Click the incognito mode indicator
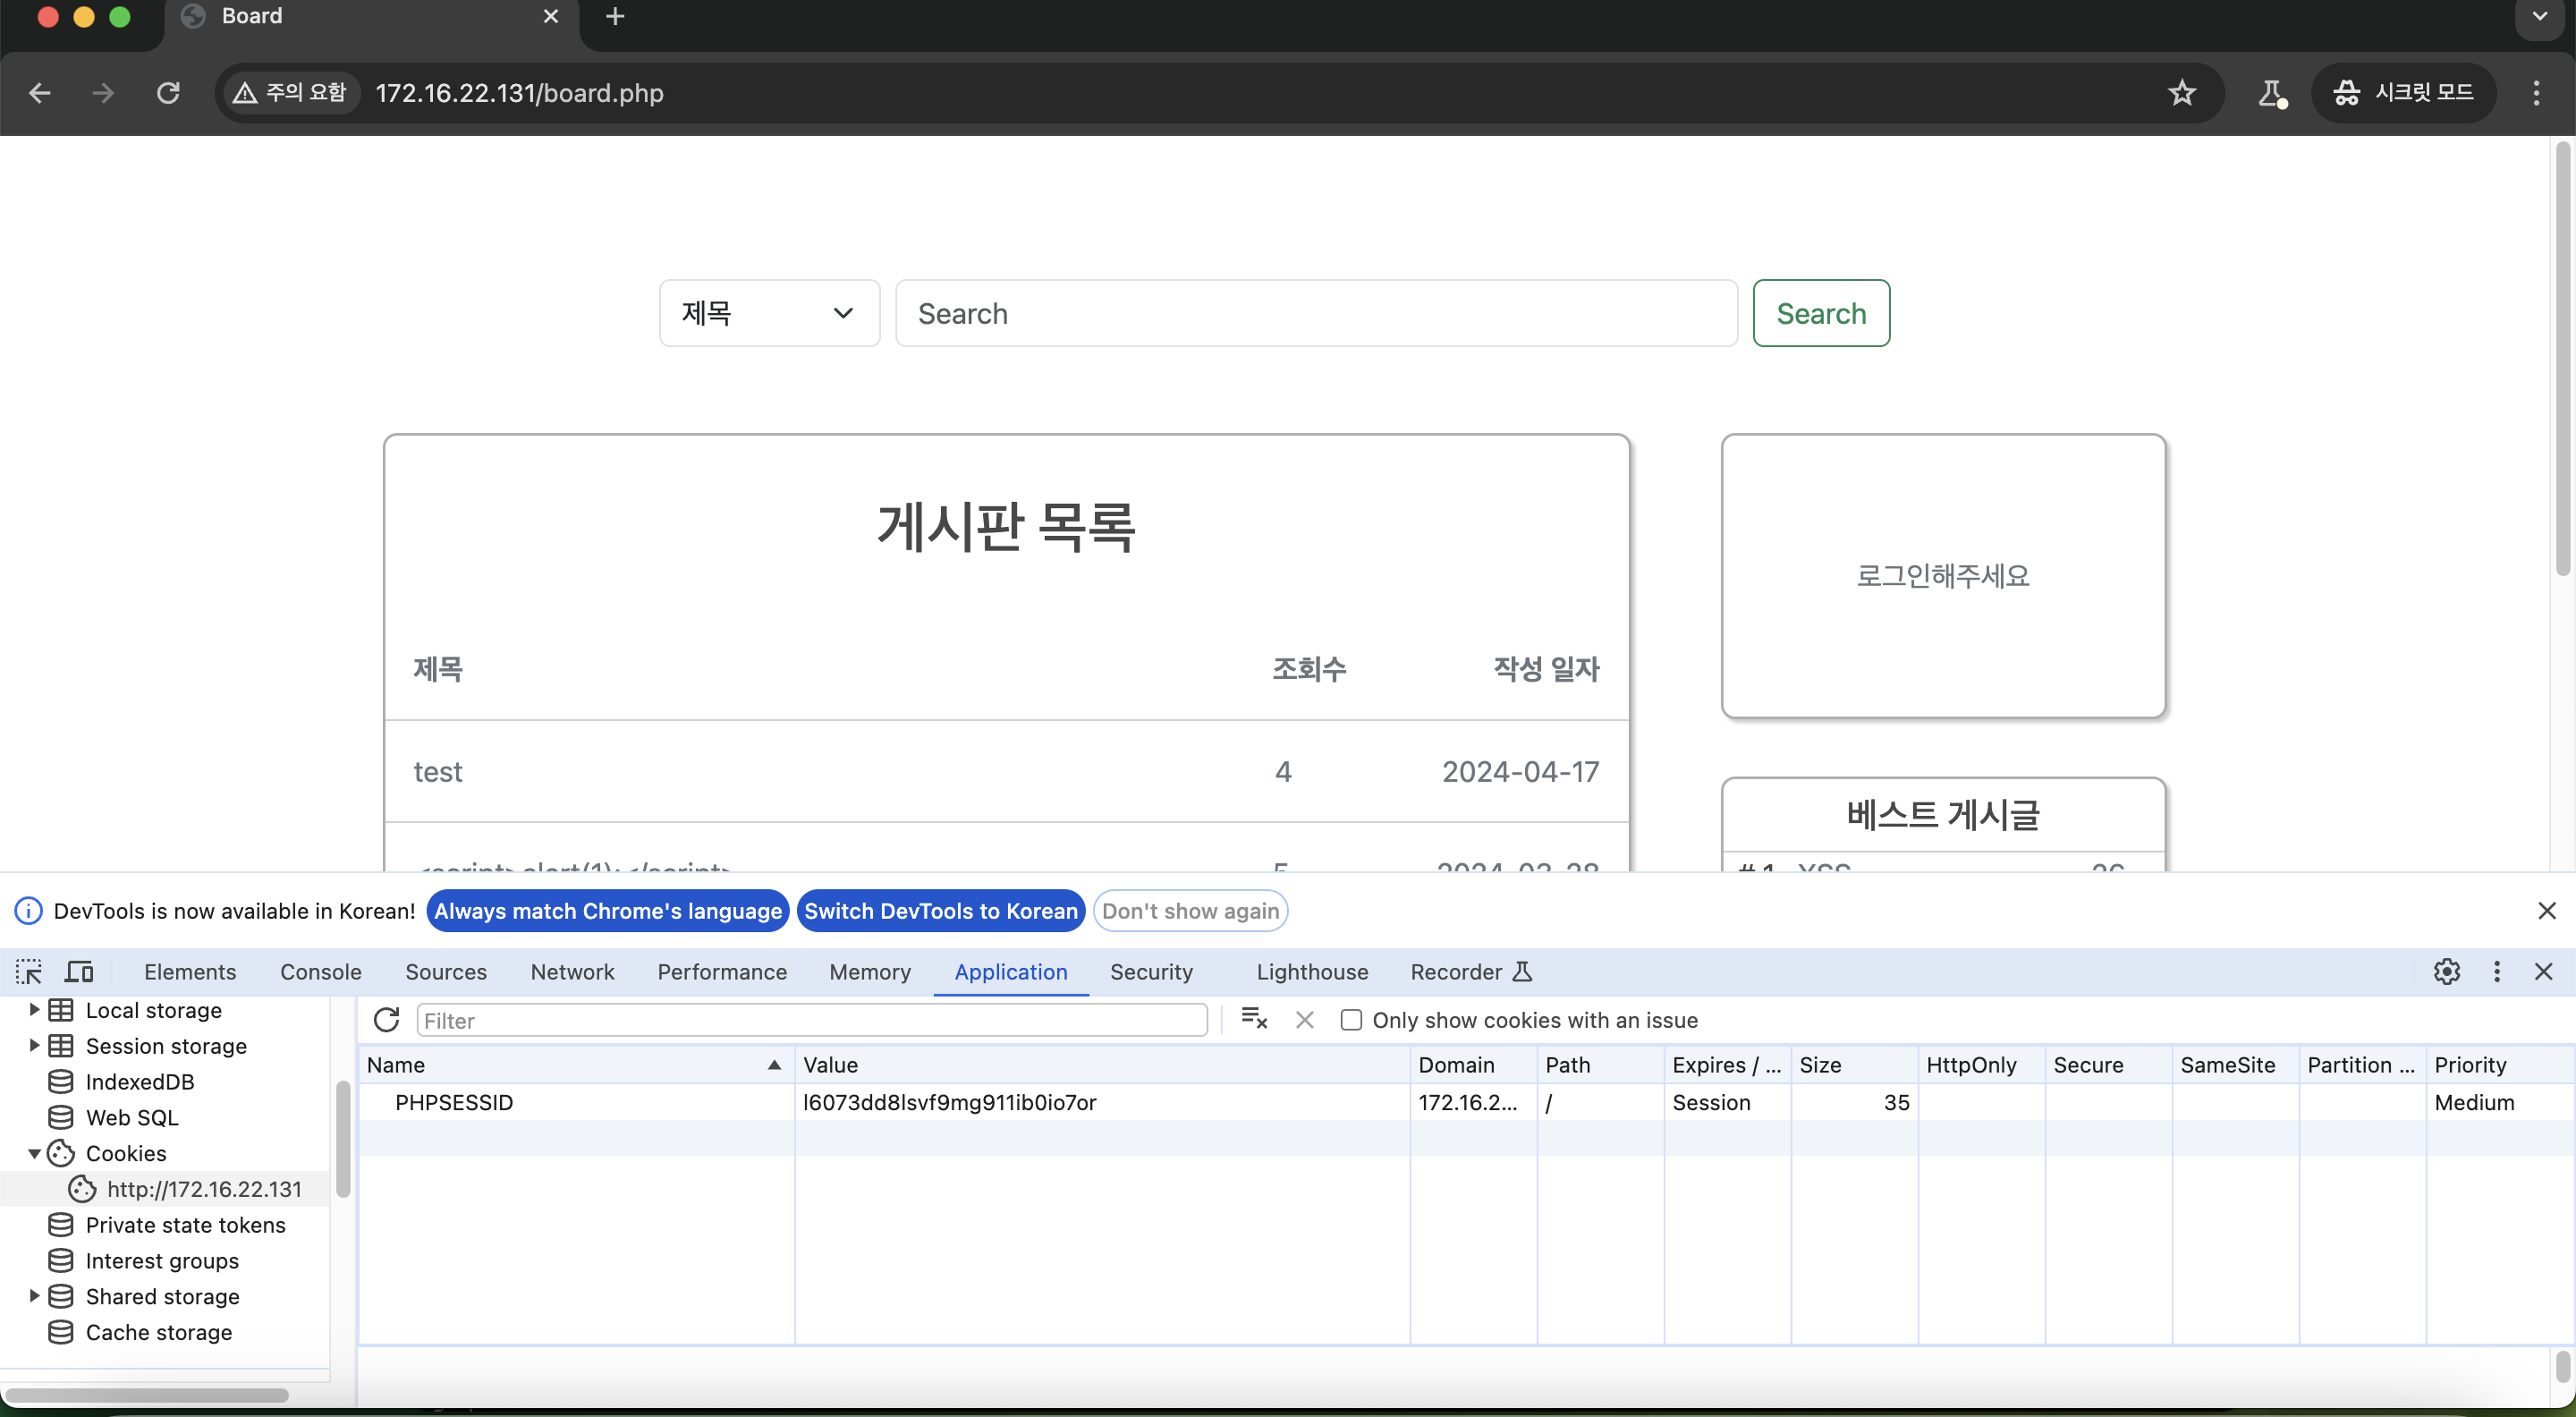2576x1417 pixels. [2403, 93]
